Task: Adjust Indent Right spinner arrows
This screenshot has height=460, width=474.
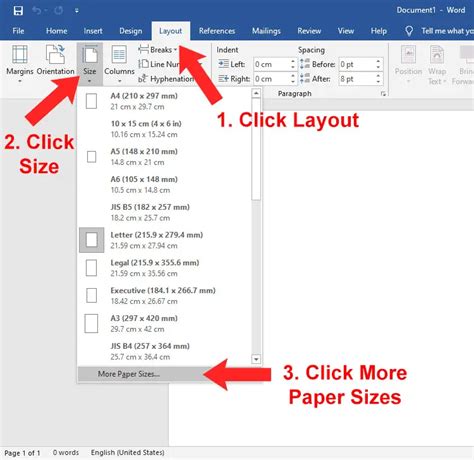Action: click(x=293, y=79)
